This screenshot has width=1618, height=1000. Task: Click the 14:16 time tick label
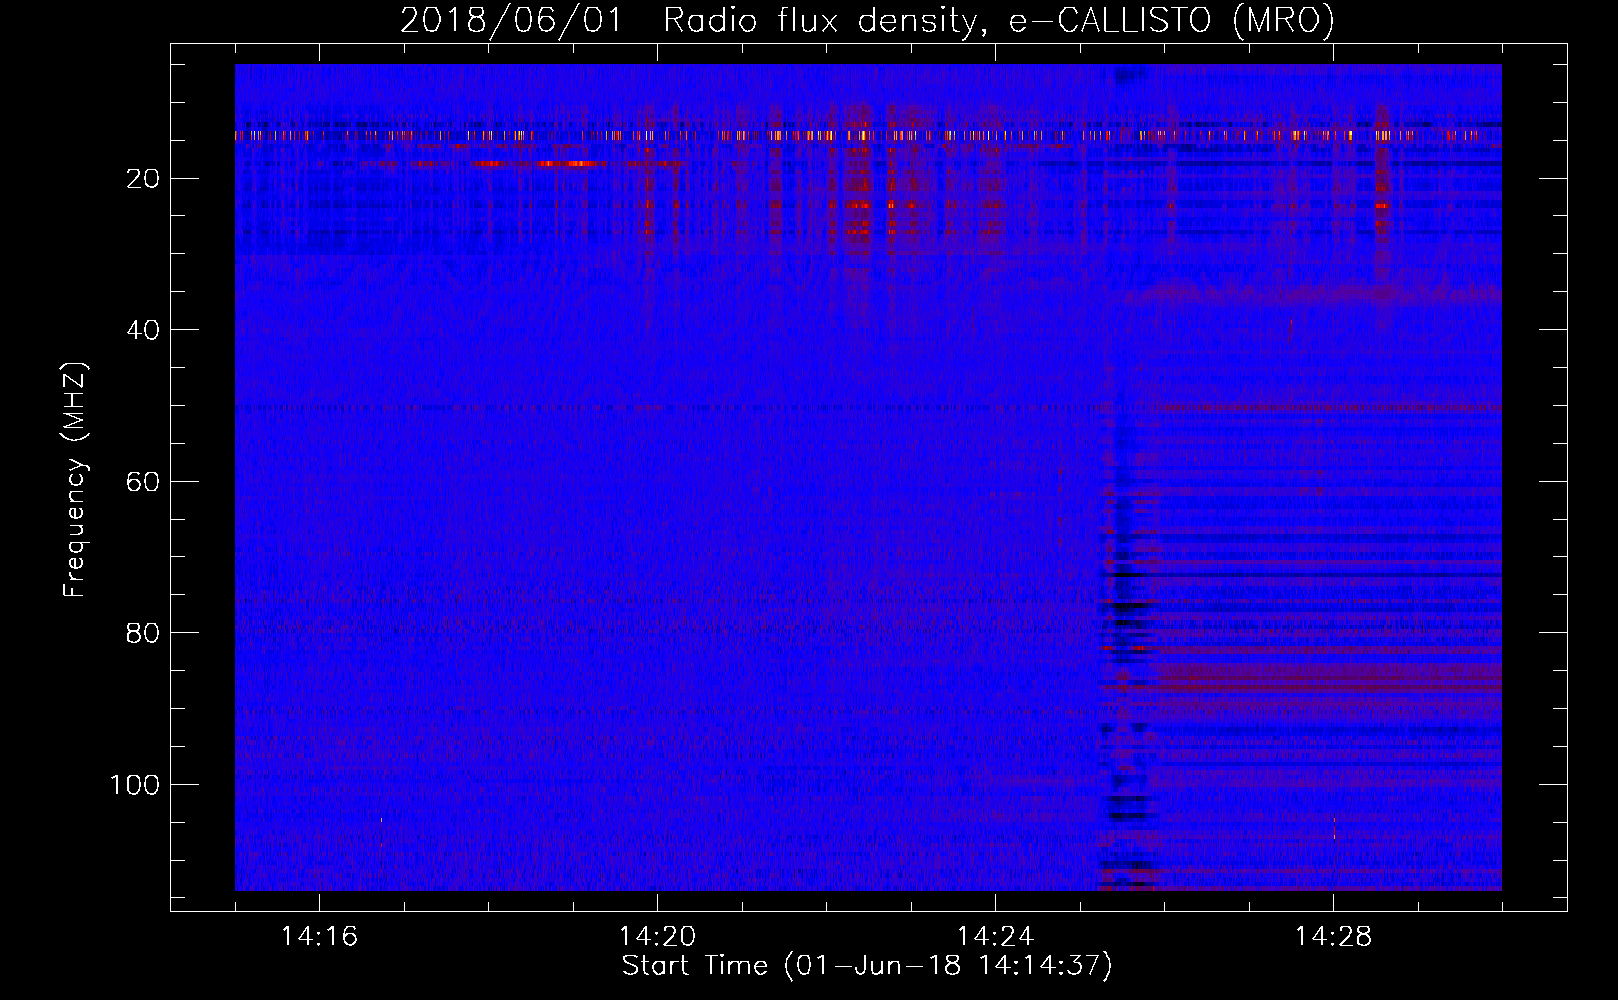pos(319,936)
